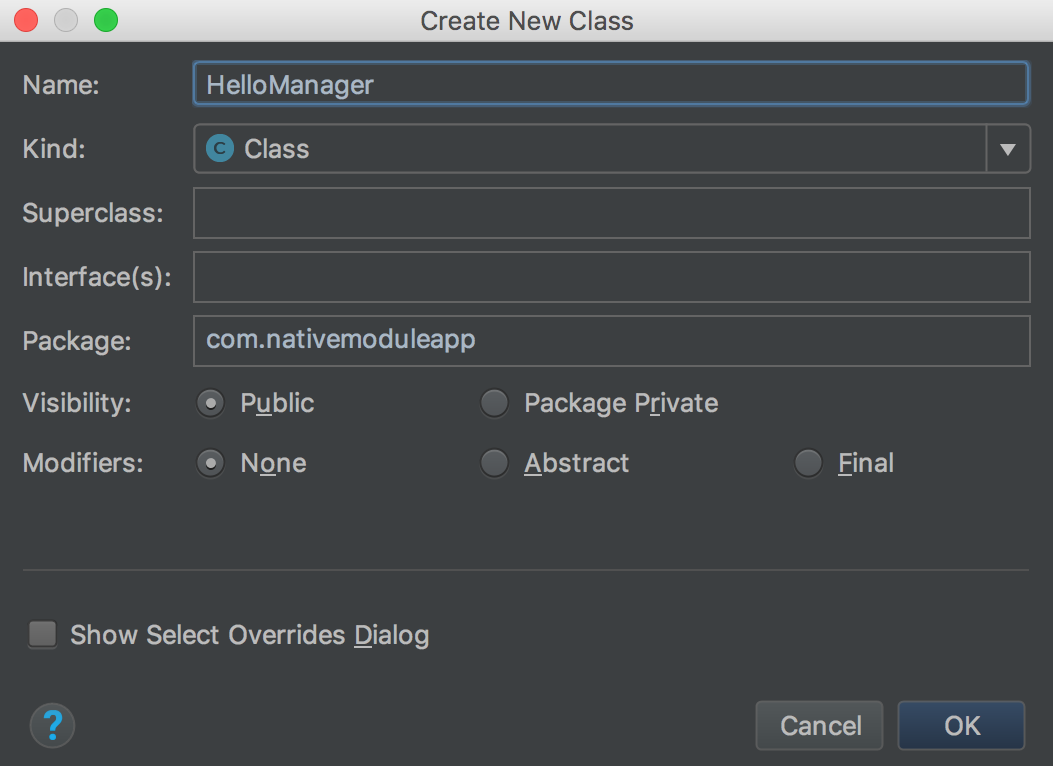Click the Kind combo box showing Class
Viewport: 1053px width, 766px height.
590,149
